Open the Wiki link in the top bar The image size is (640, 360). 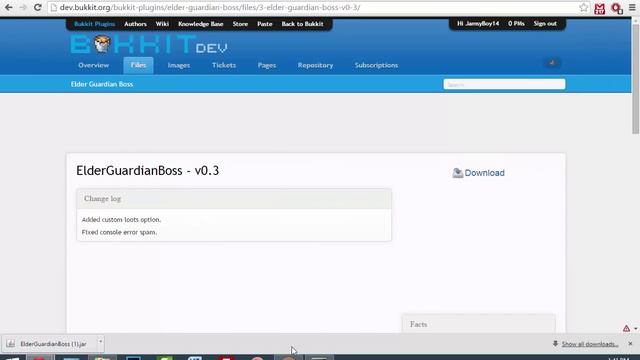(x=162, y=24)
